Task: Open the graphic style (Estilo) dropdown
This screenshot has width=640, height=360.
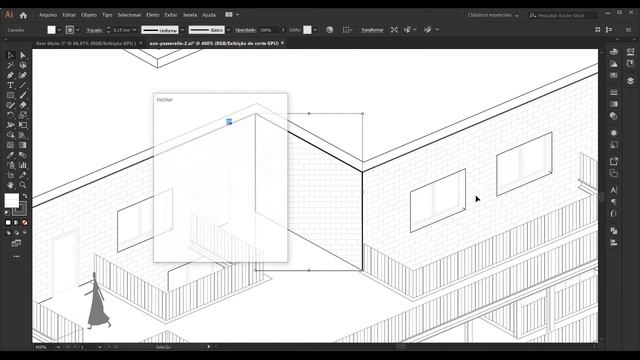Action: point(315,30)
